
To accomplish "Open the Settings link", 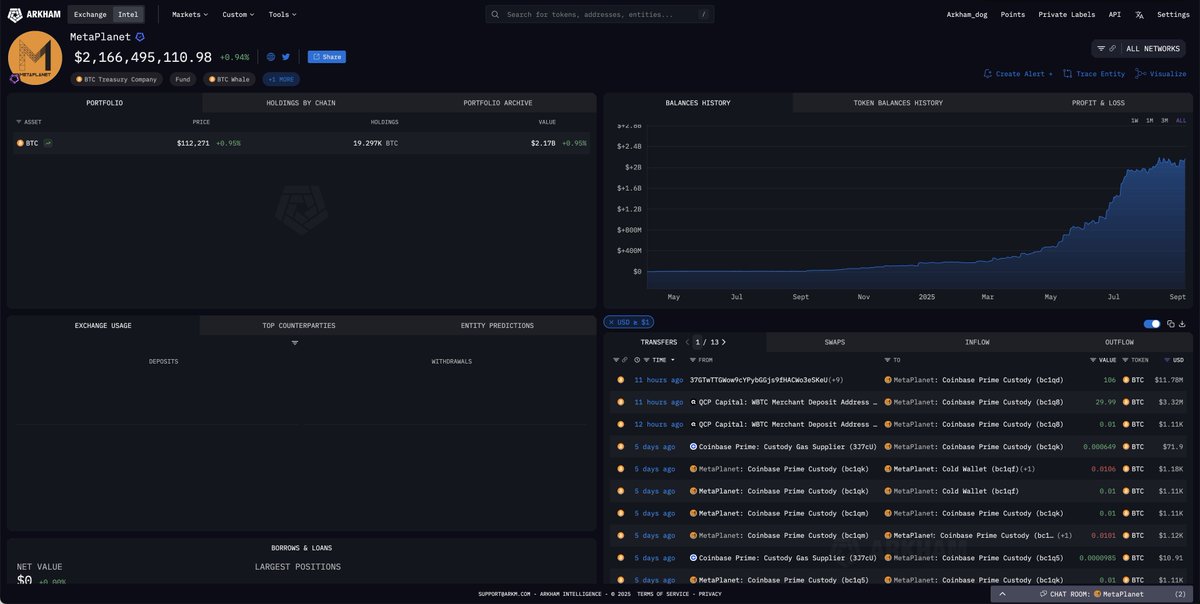I will click(x=1173, y=15).
